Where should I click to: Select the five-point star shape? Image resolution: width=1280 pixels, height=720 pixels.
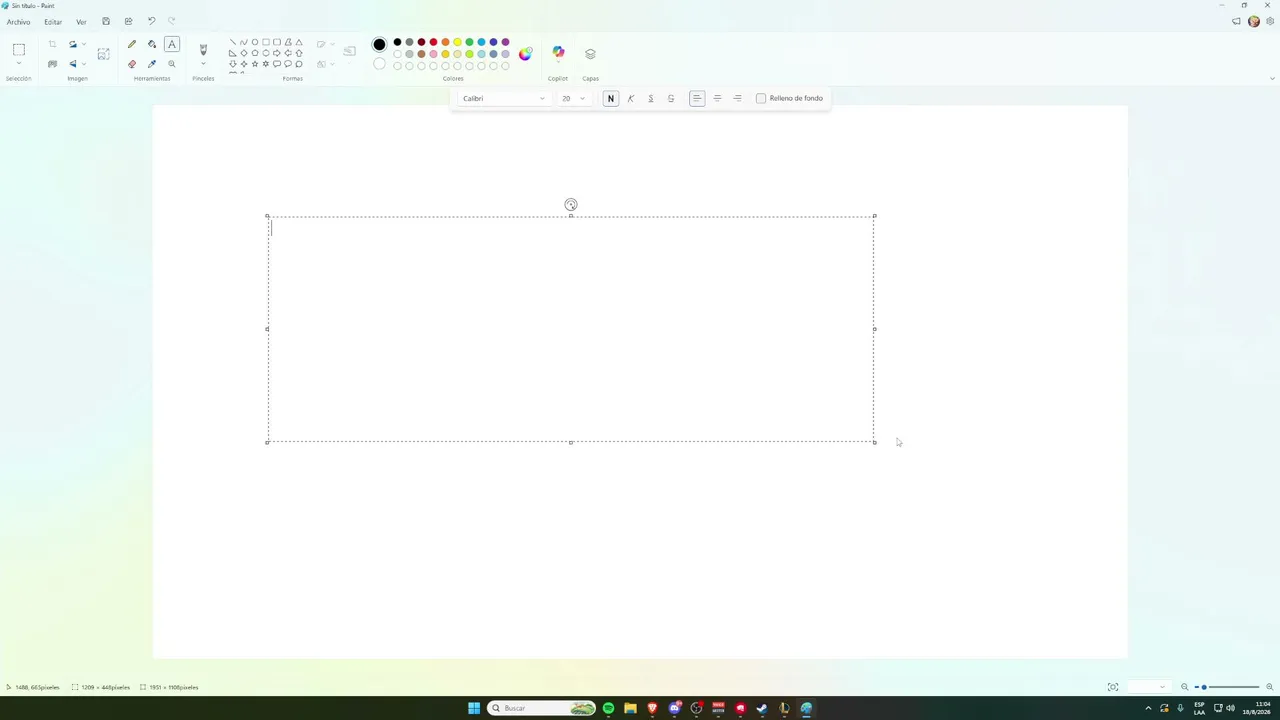[x=255, y=64]
